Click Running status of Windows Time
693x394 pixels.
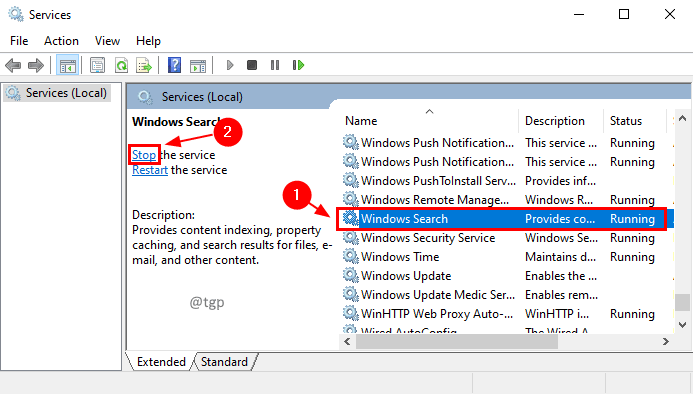point(632,256)
